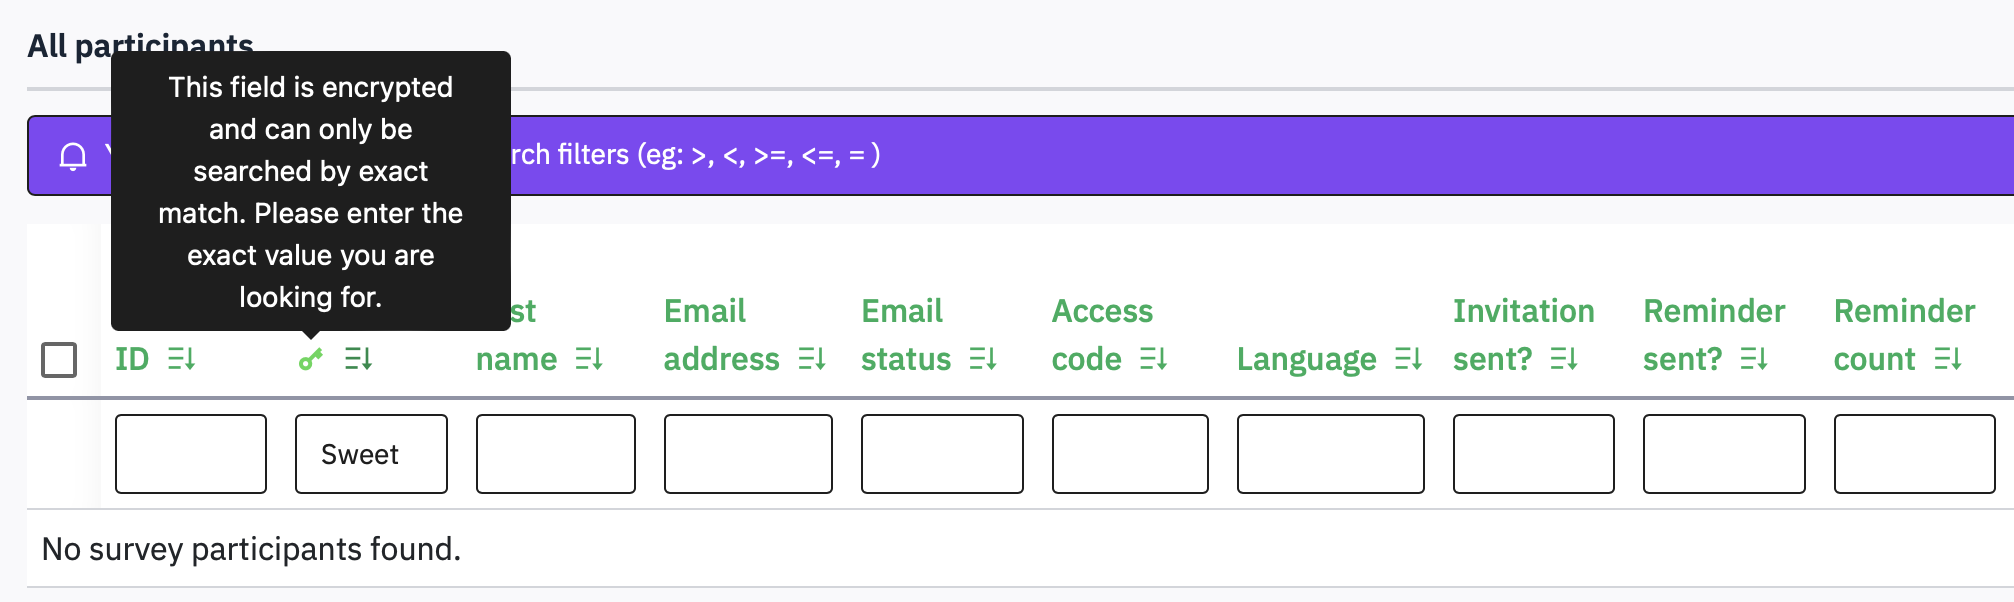
Task: Click the Language column header
Action: [1306, 359]
